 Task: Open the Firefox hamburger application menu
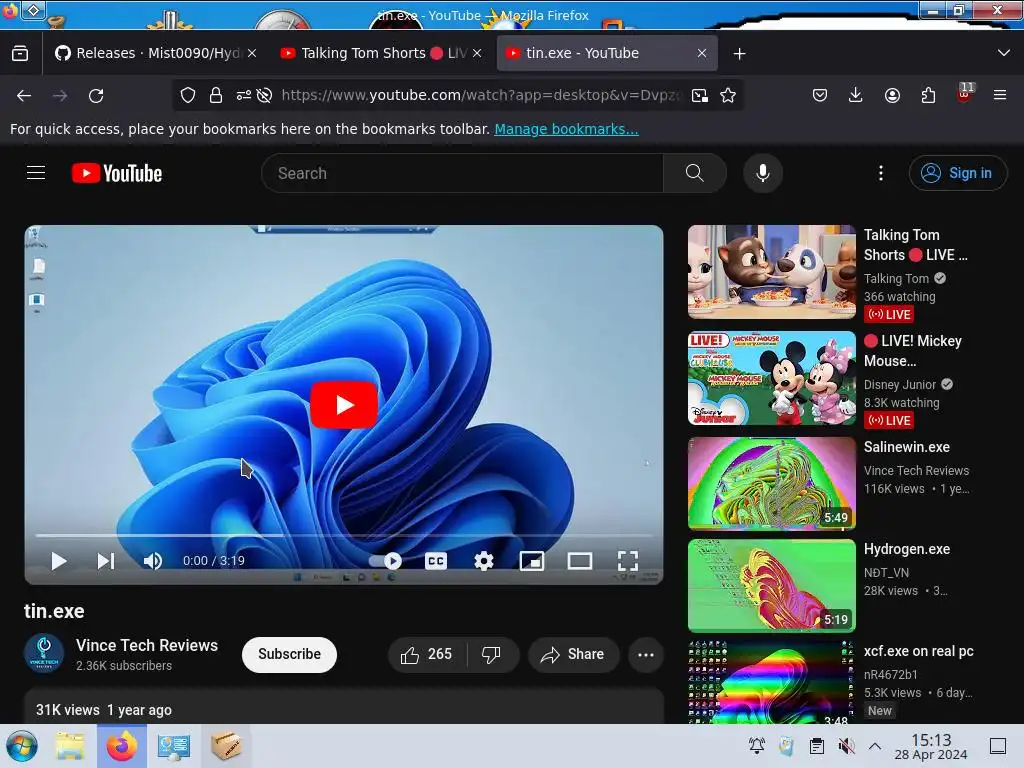pyautogui.click(x=1000, y=95)
